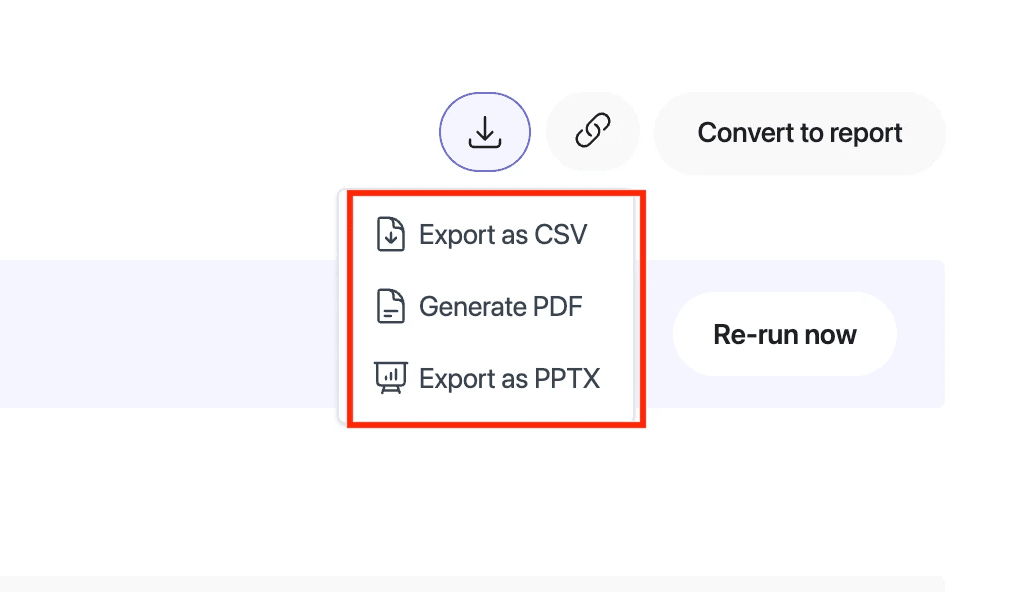Choose Export as CSV from the menu
1016x592 pixels.
click(x=500, y=234)
